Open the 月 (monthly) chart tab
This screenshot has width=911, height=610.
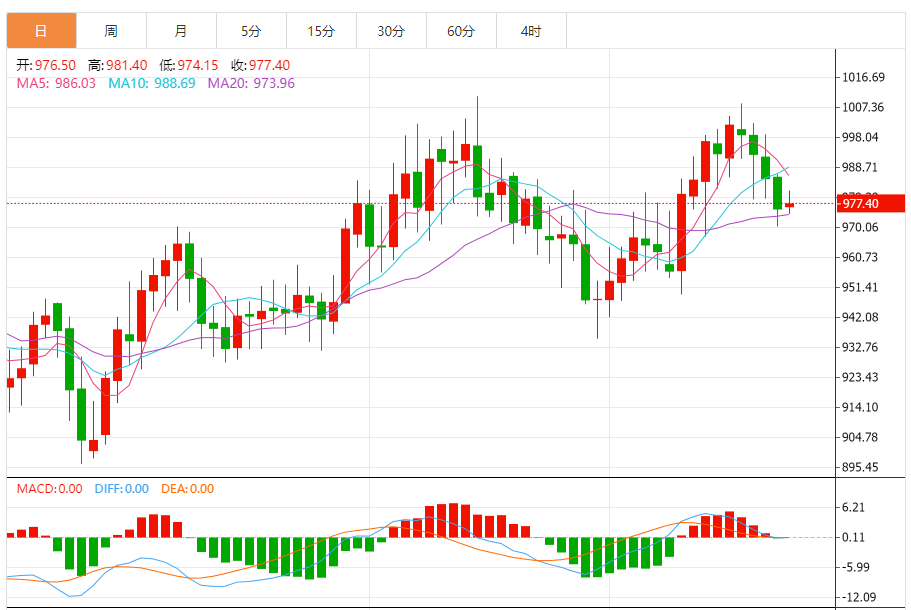coord(181,31)
